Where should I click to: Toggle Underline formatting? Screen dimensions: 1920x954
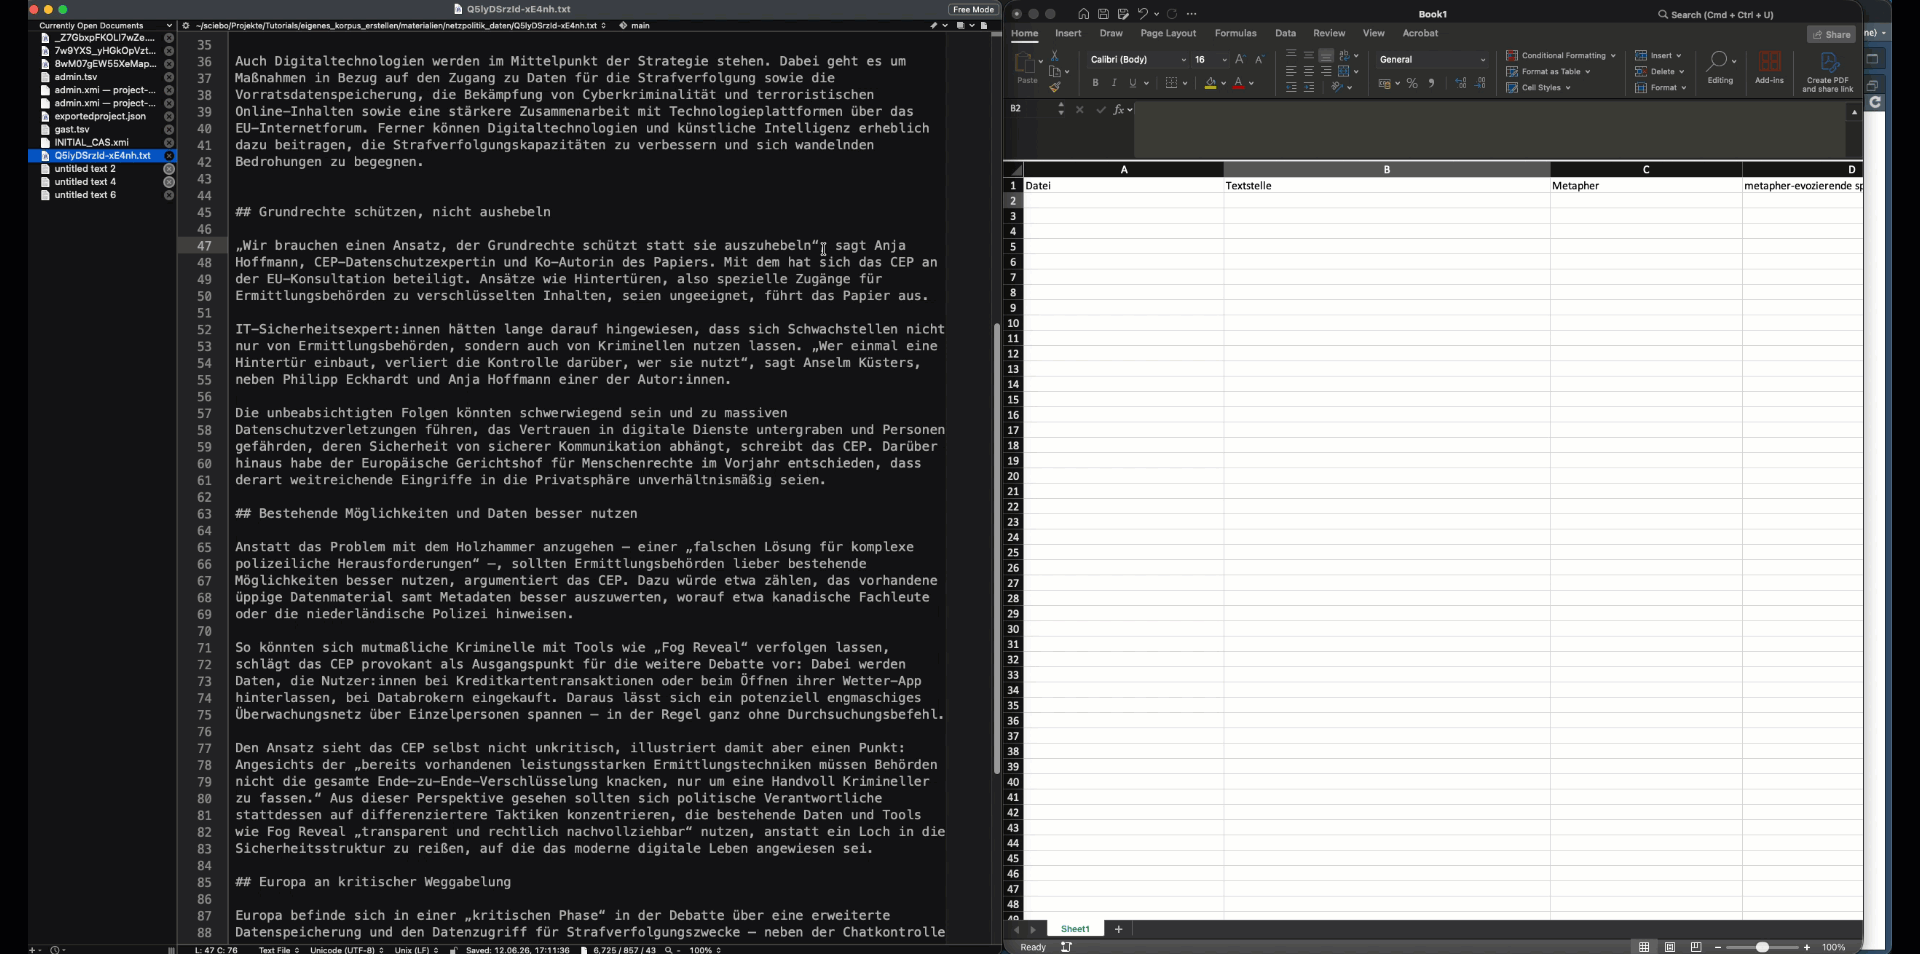click(x=1133, y=82)
